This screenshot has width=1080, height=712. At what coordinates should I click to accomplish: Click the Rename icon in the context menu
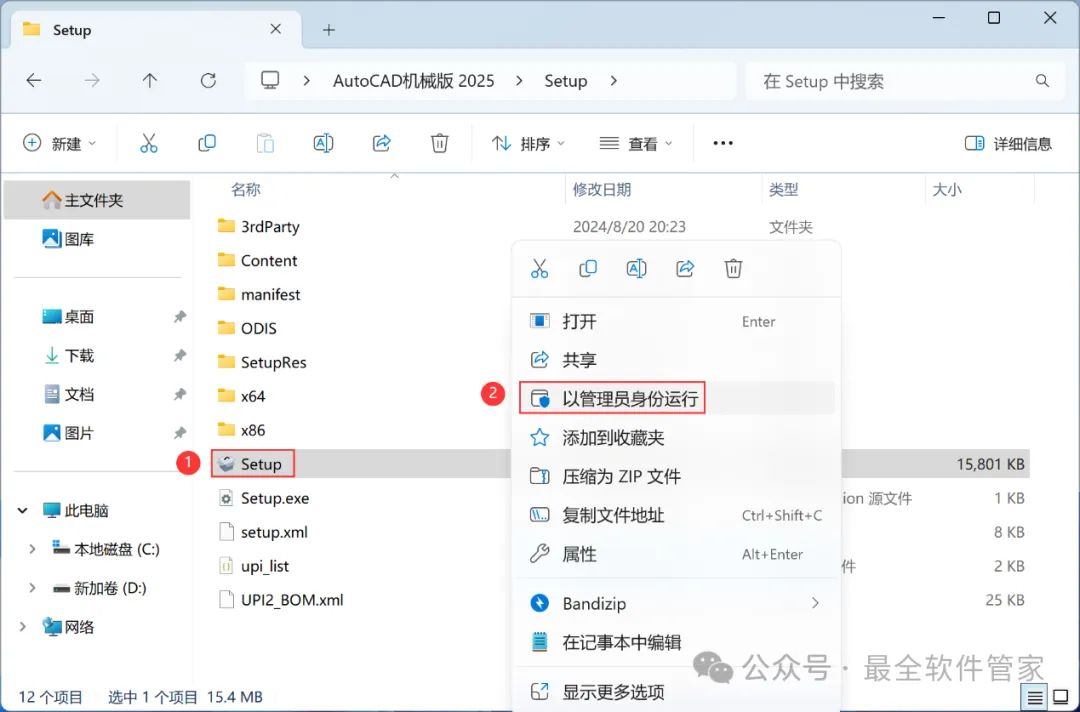point(636,269)
